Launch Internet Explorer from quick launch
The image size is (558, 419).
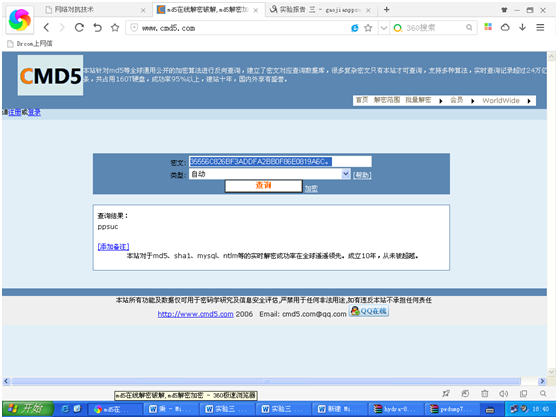point(65,409)
